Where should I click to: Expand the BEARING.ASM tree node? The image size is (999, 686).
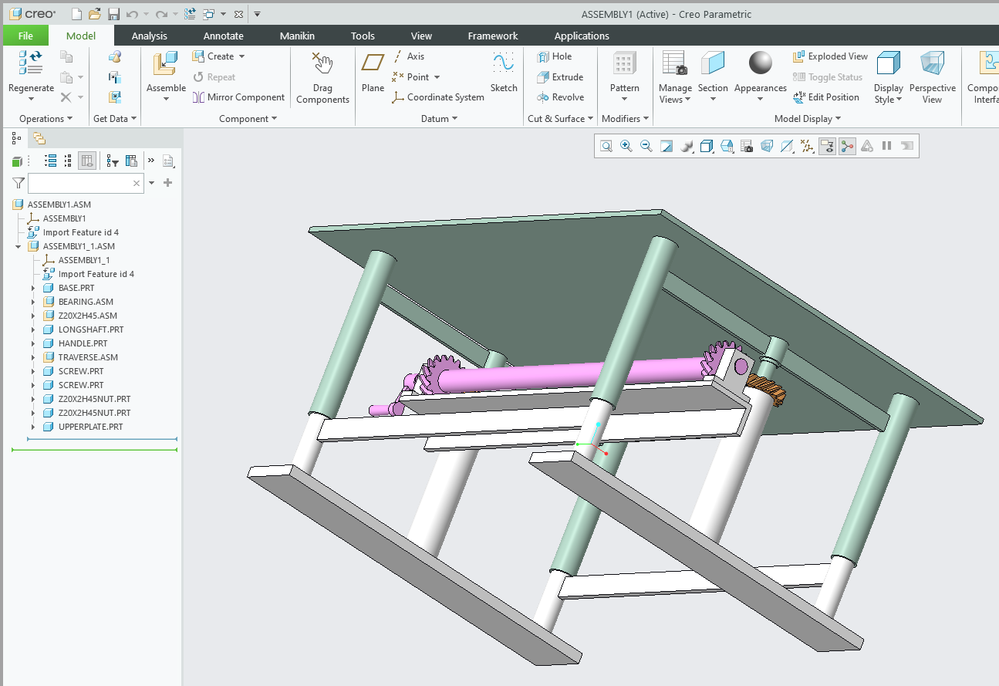33,302
